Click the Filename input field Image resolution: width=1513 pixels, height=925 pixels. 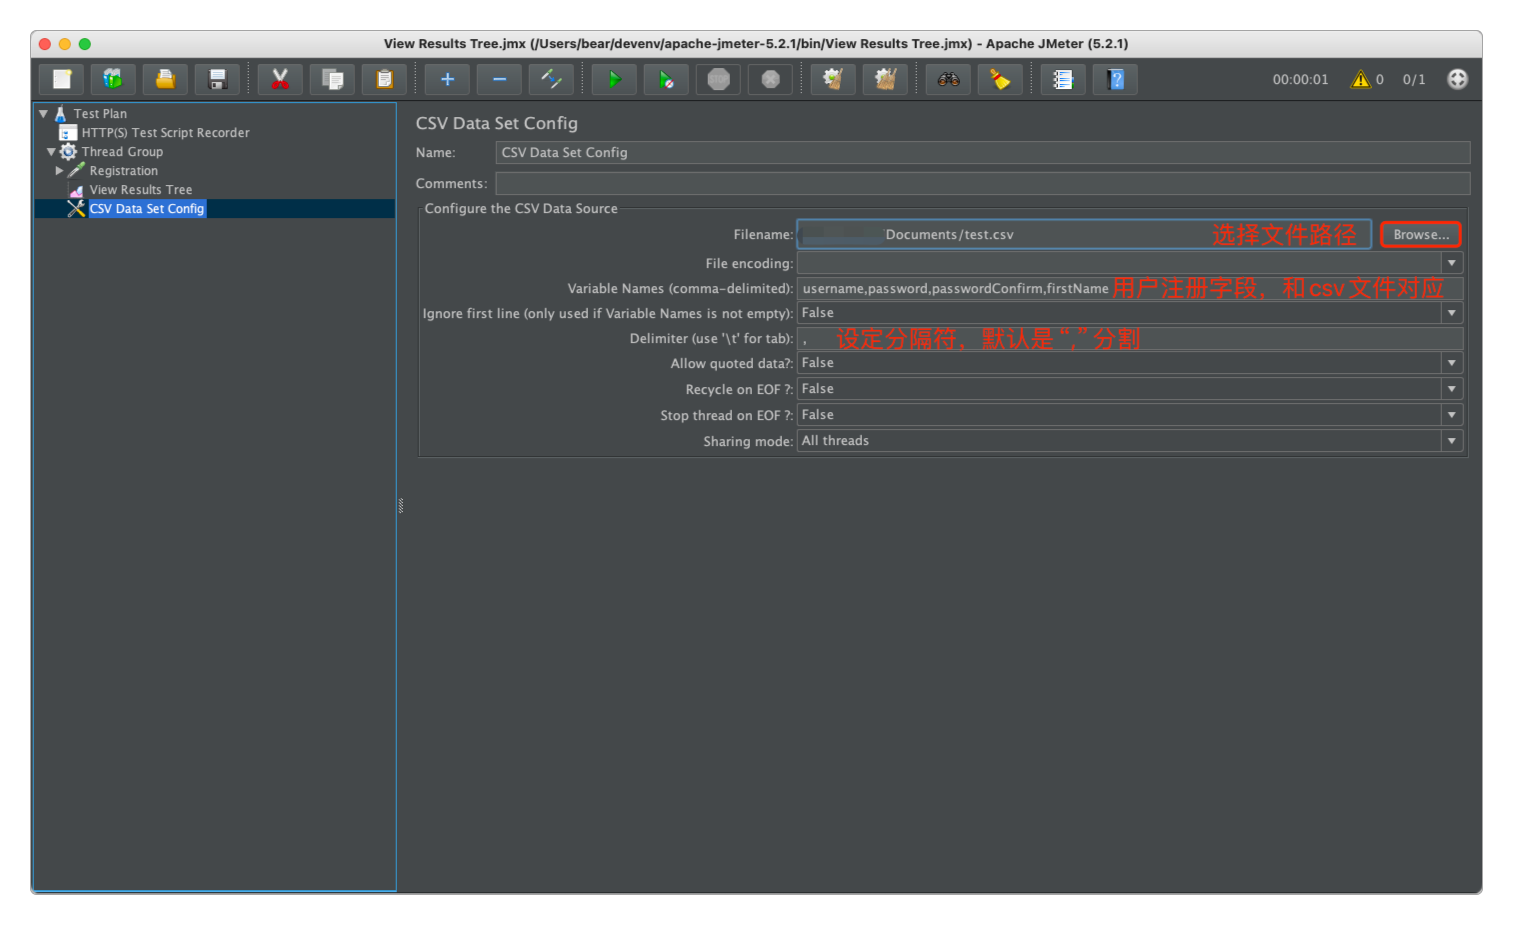[x=1084, y=235]
